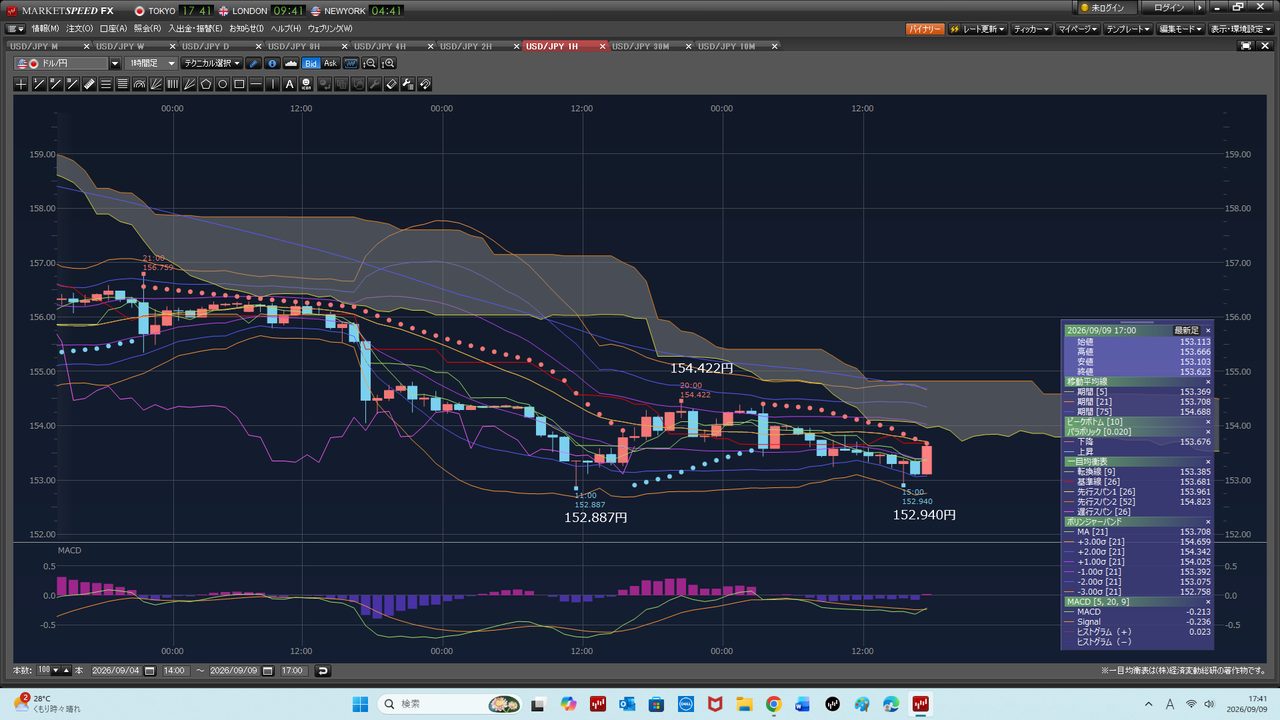Pick the ruler measurement tool
This screenshot has height=720, width=1280.
click(89, 84)
